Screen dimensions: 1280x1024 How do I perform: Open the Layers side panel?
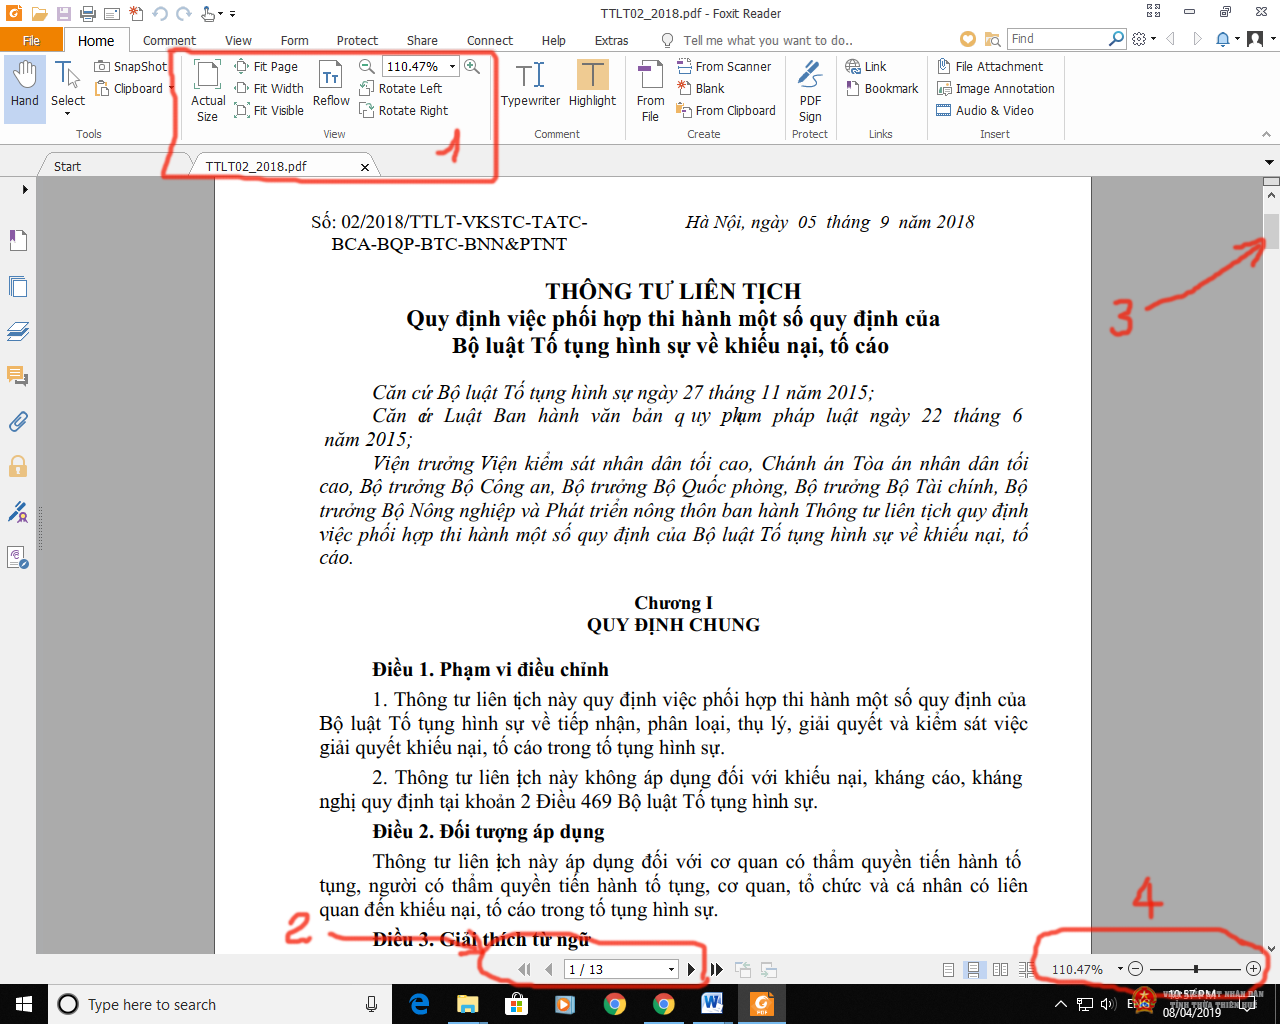coord(18,331)
